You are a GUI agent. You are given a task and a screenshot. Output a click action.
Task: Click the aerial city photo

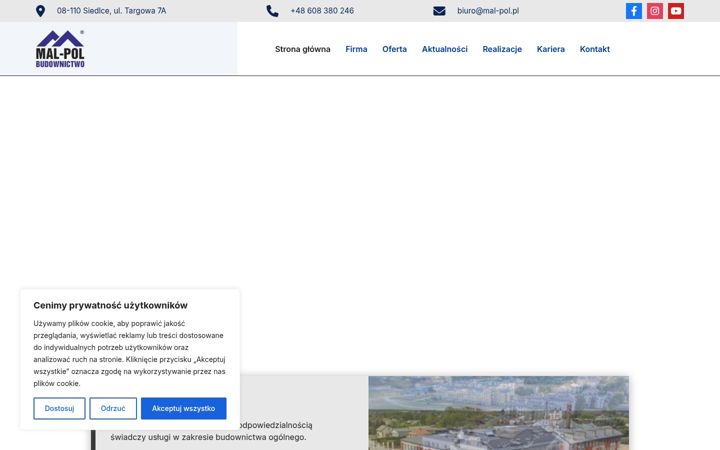pos(499,413)
